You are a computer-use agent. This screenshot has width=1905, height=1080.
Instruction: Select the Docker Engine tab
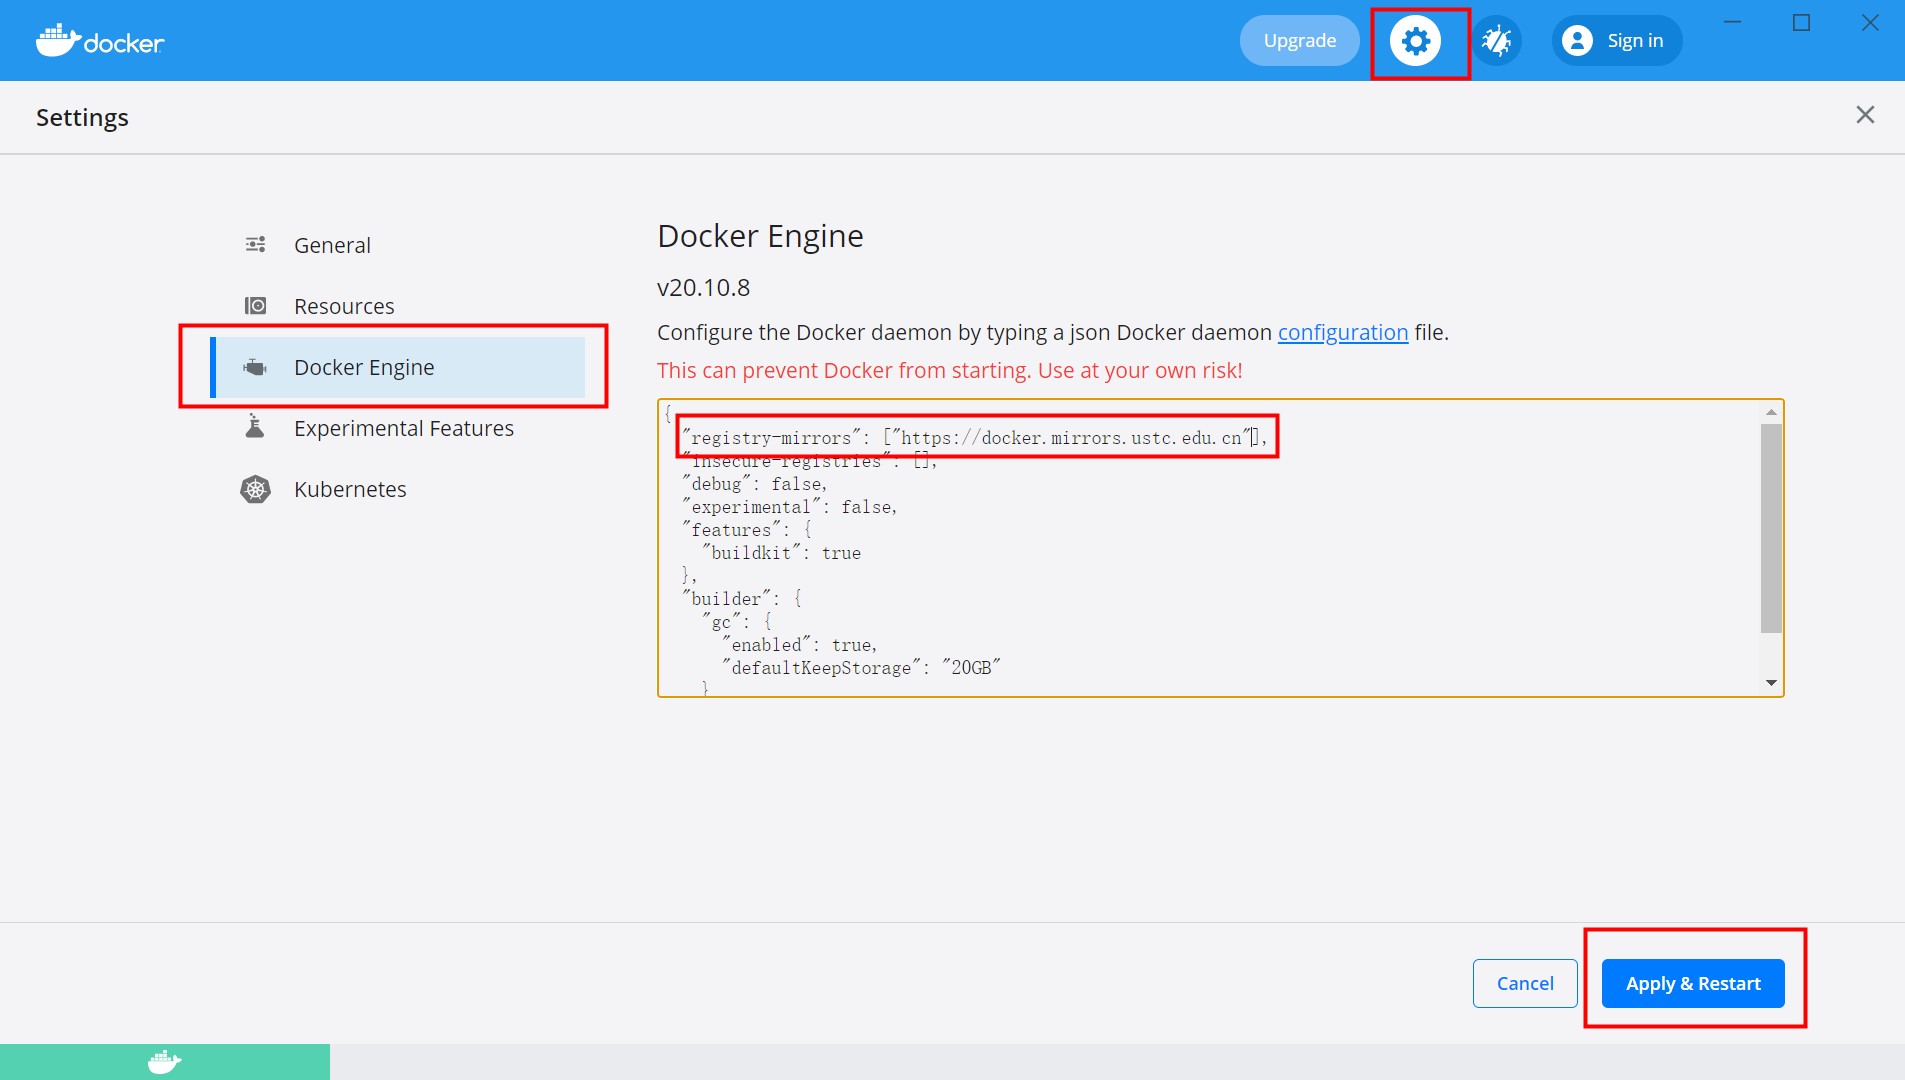coord(398,367)
